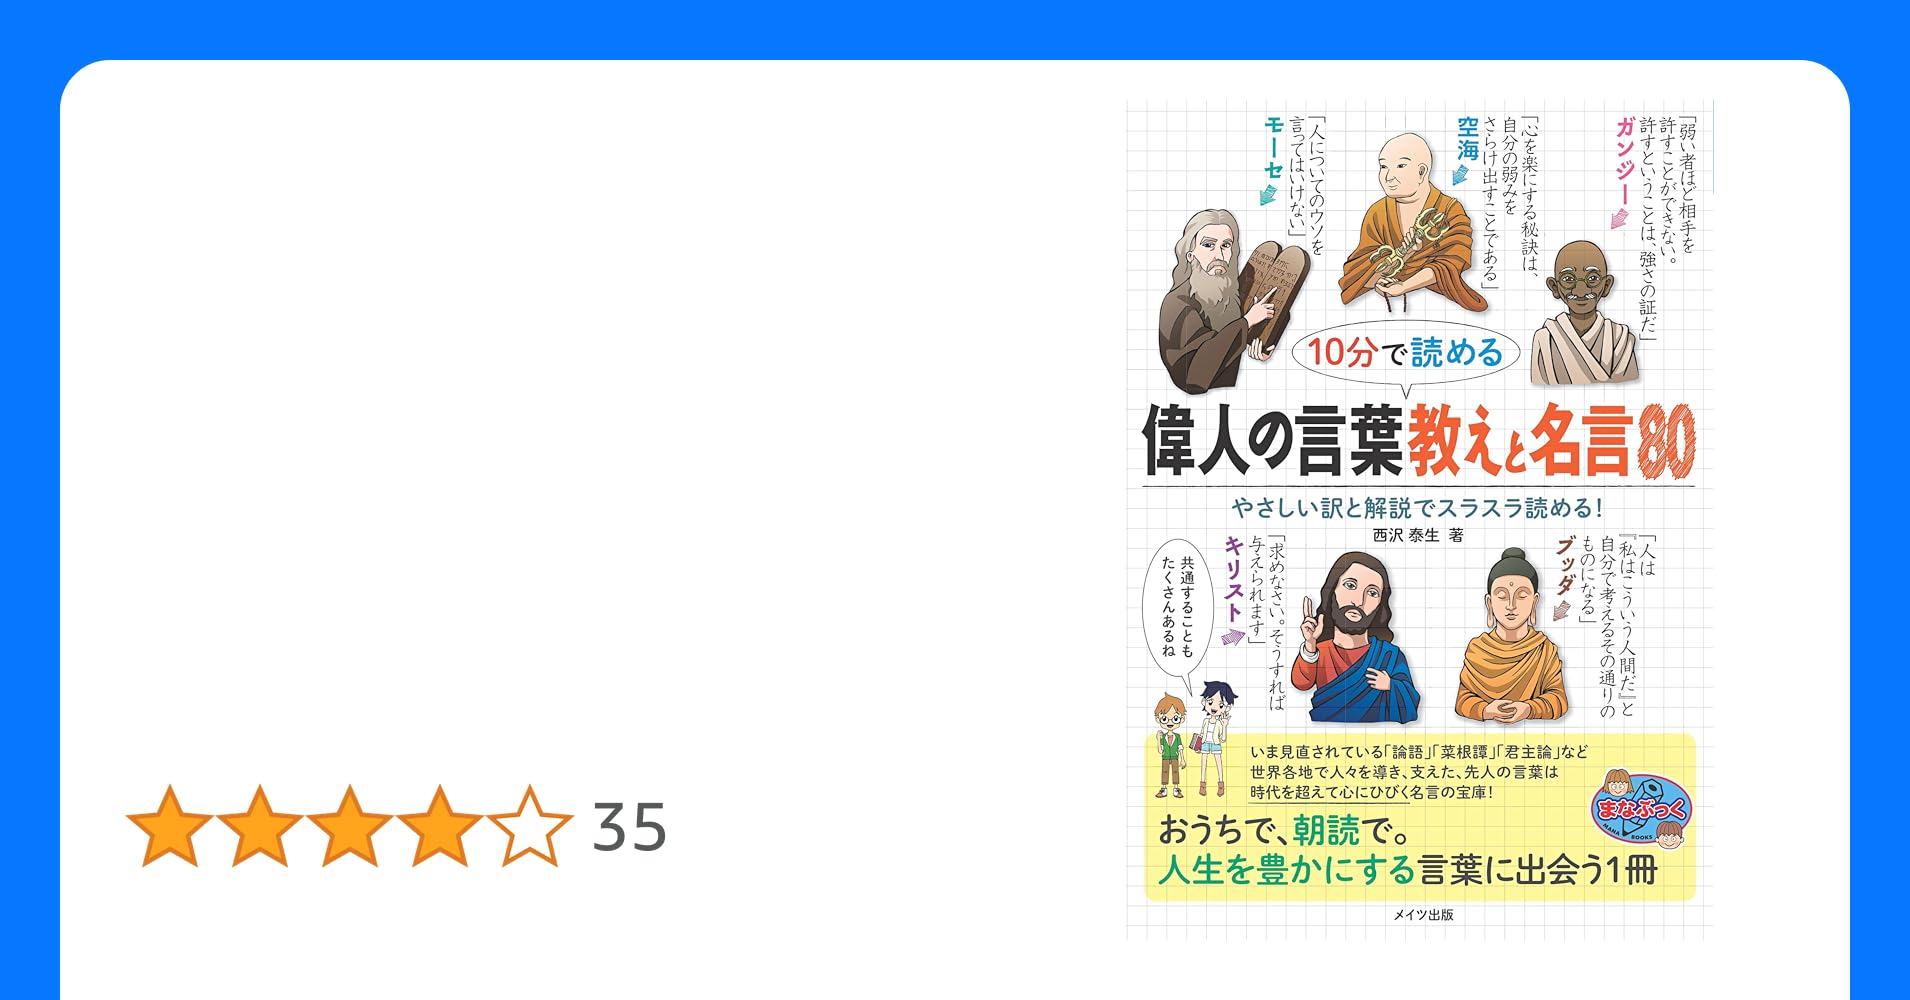Image resolution: width=1910 pixels, height=1000 pixels.
Task: Click the メイツ出版 publisher label
Action: (1423, 914)
